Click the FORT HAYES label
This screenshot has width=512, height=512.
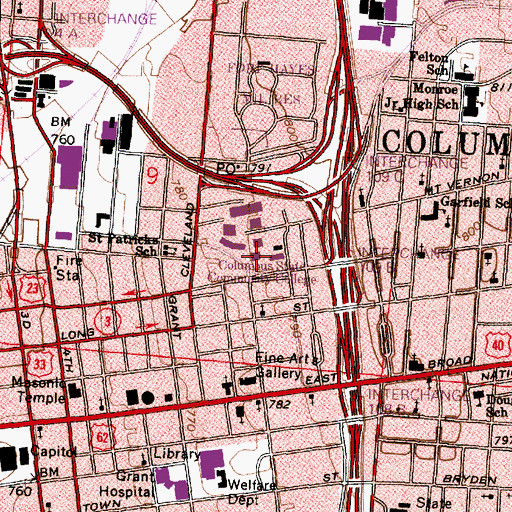tap(271, 69)
